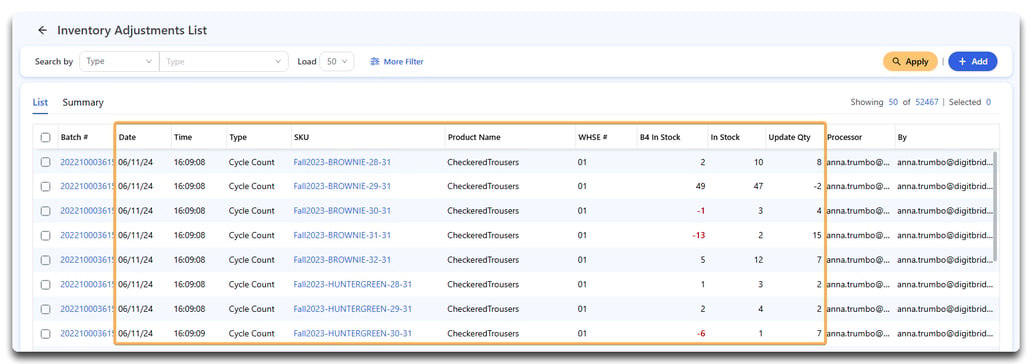
Task: Click the By column header
Action: click(902, 138)
